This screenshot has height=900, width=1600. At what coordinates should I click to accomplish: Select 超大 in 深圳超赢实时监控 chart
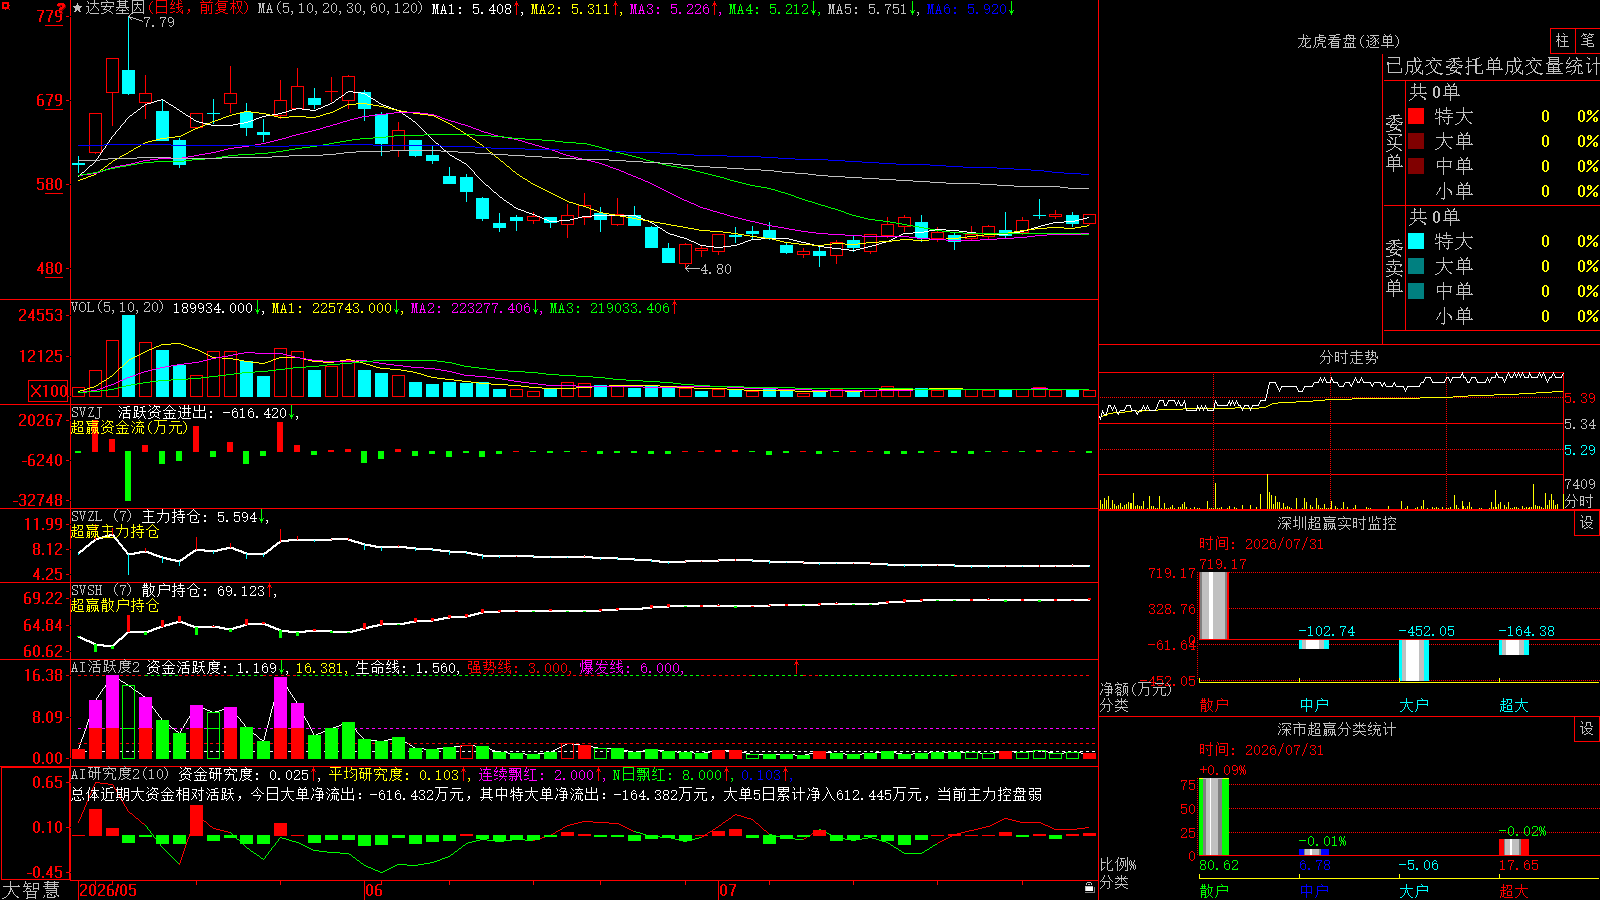(x=1514, y=705)
